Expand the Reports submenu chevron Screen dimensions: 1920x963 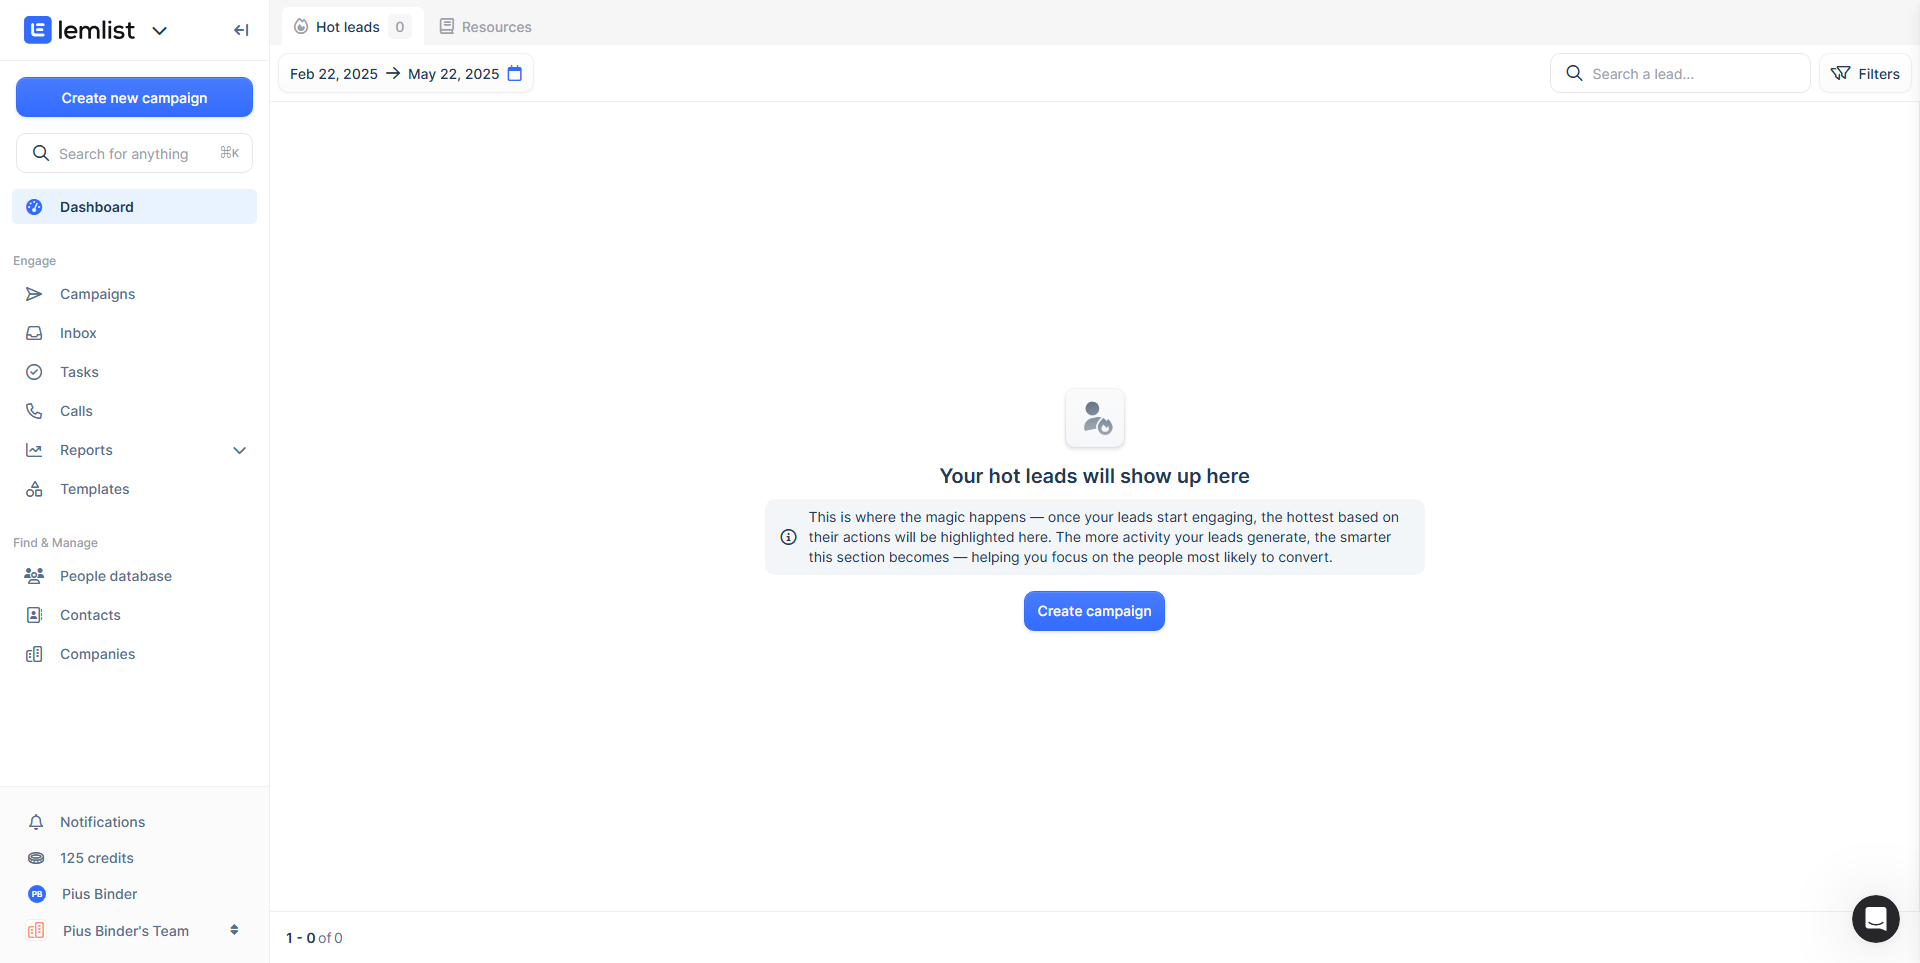tap(239, 450)
